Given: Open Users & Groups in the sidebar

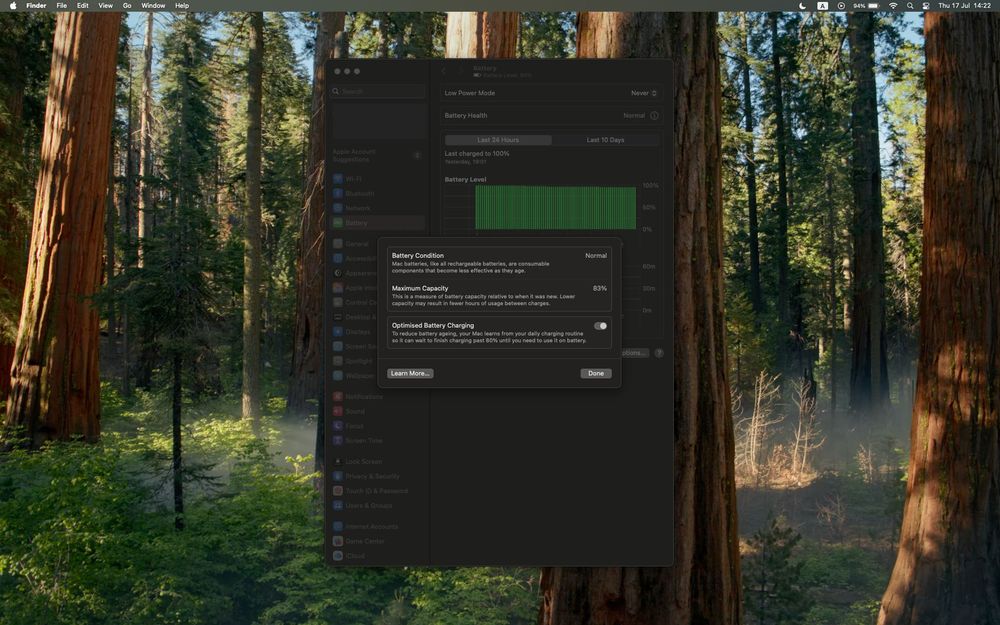Looking at the screenshot, I should [x=378, y=506].
